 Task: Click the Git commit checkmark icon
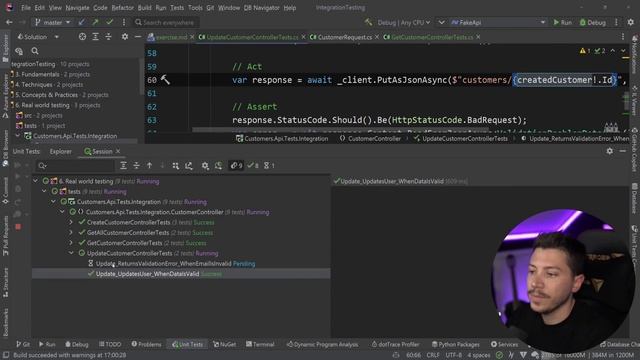point(109,22)
